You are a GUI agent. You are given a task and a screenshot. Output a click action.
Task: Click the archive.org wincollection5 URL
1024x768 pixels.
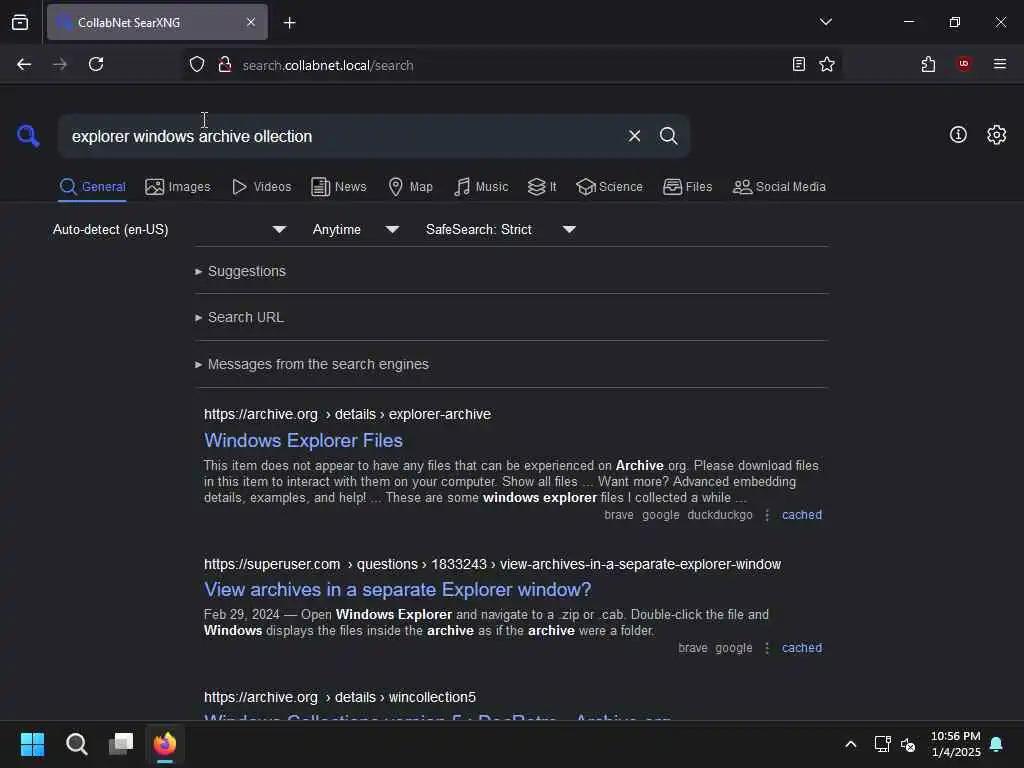coord(340,697)
